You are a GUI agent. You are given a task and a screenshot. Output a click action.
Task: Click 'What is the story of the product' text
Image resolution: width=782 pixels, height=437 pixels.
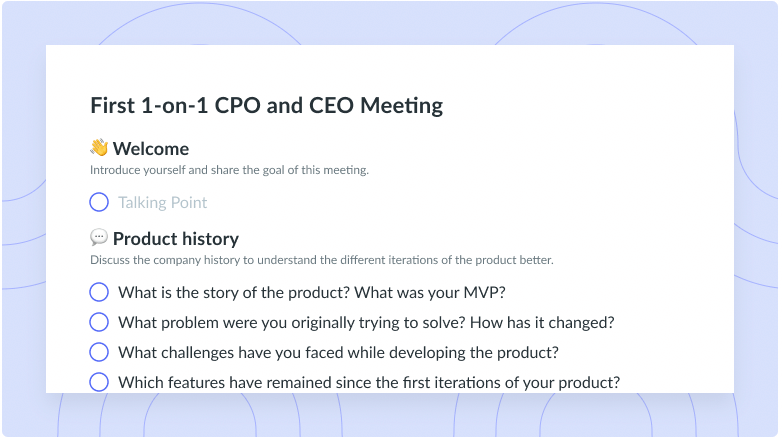tap(234, 292)
